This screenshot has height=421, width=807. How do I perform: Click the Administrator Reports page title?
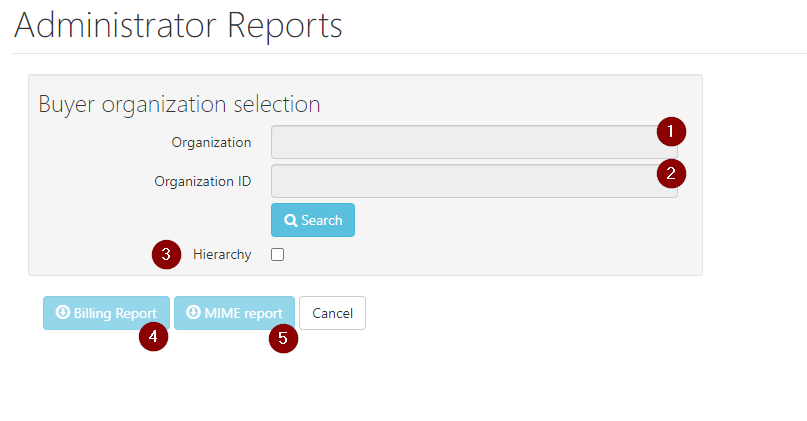[x=178, y=25]
